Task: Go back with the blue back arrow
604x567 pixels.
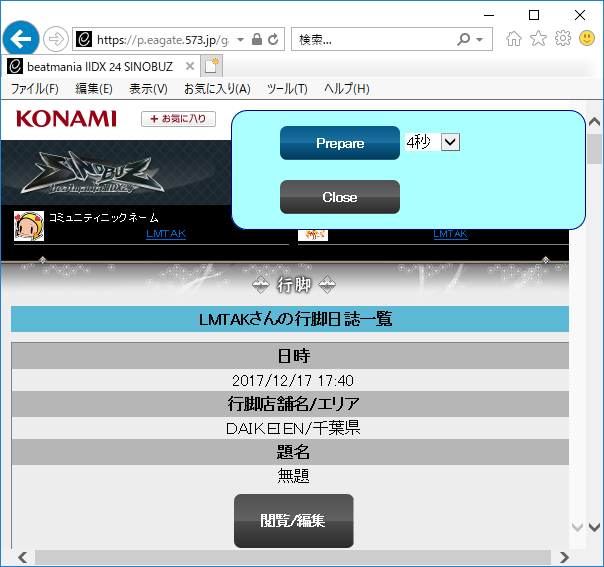Action: tap(21, 39)
